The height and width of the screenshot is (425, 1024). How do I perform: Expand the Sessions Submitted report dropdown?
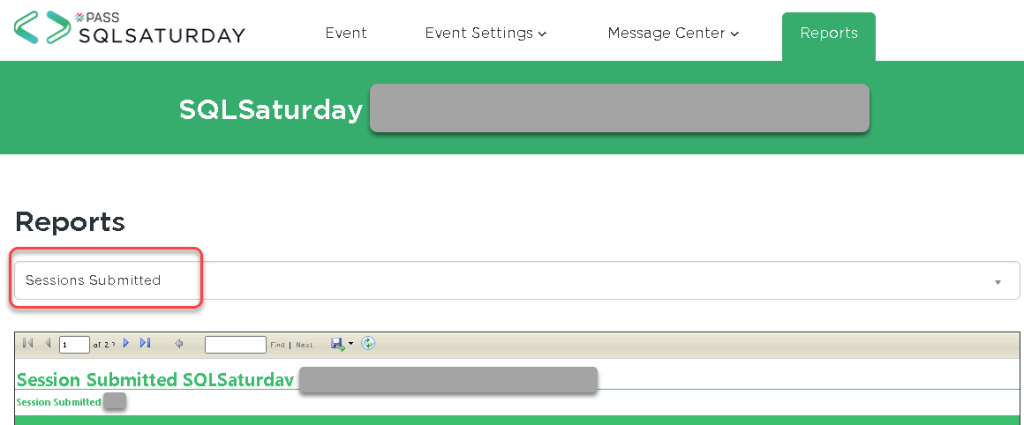997,281
